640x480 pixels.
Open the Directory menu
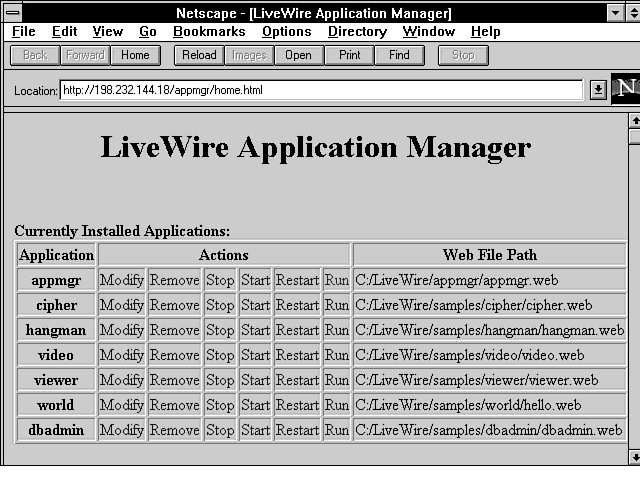click(357, 32)
